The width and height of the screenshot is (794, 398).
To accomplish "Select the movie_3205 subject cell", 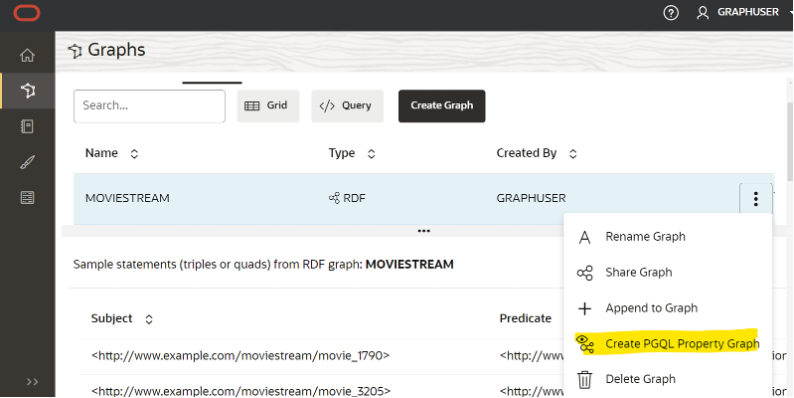I will click(x=241, y=391).
